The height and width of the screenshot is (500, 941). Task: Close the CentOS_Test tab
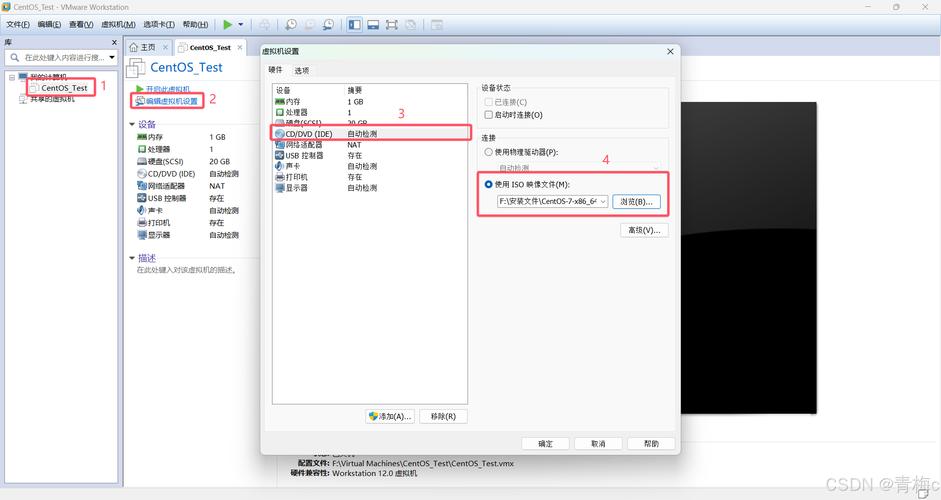[x=239, y=47]
